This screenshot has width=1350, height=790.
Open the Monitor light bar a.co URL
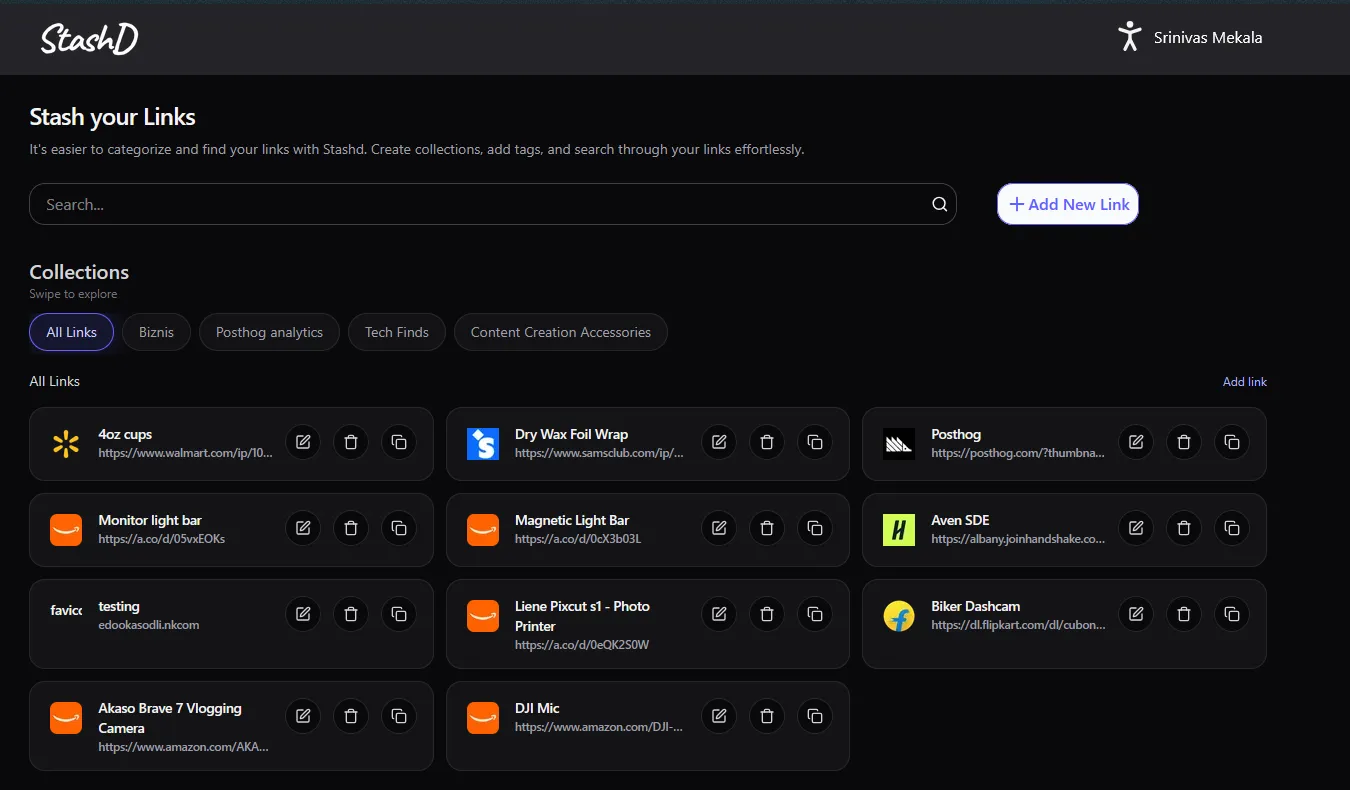[162, 539]
